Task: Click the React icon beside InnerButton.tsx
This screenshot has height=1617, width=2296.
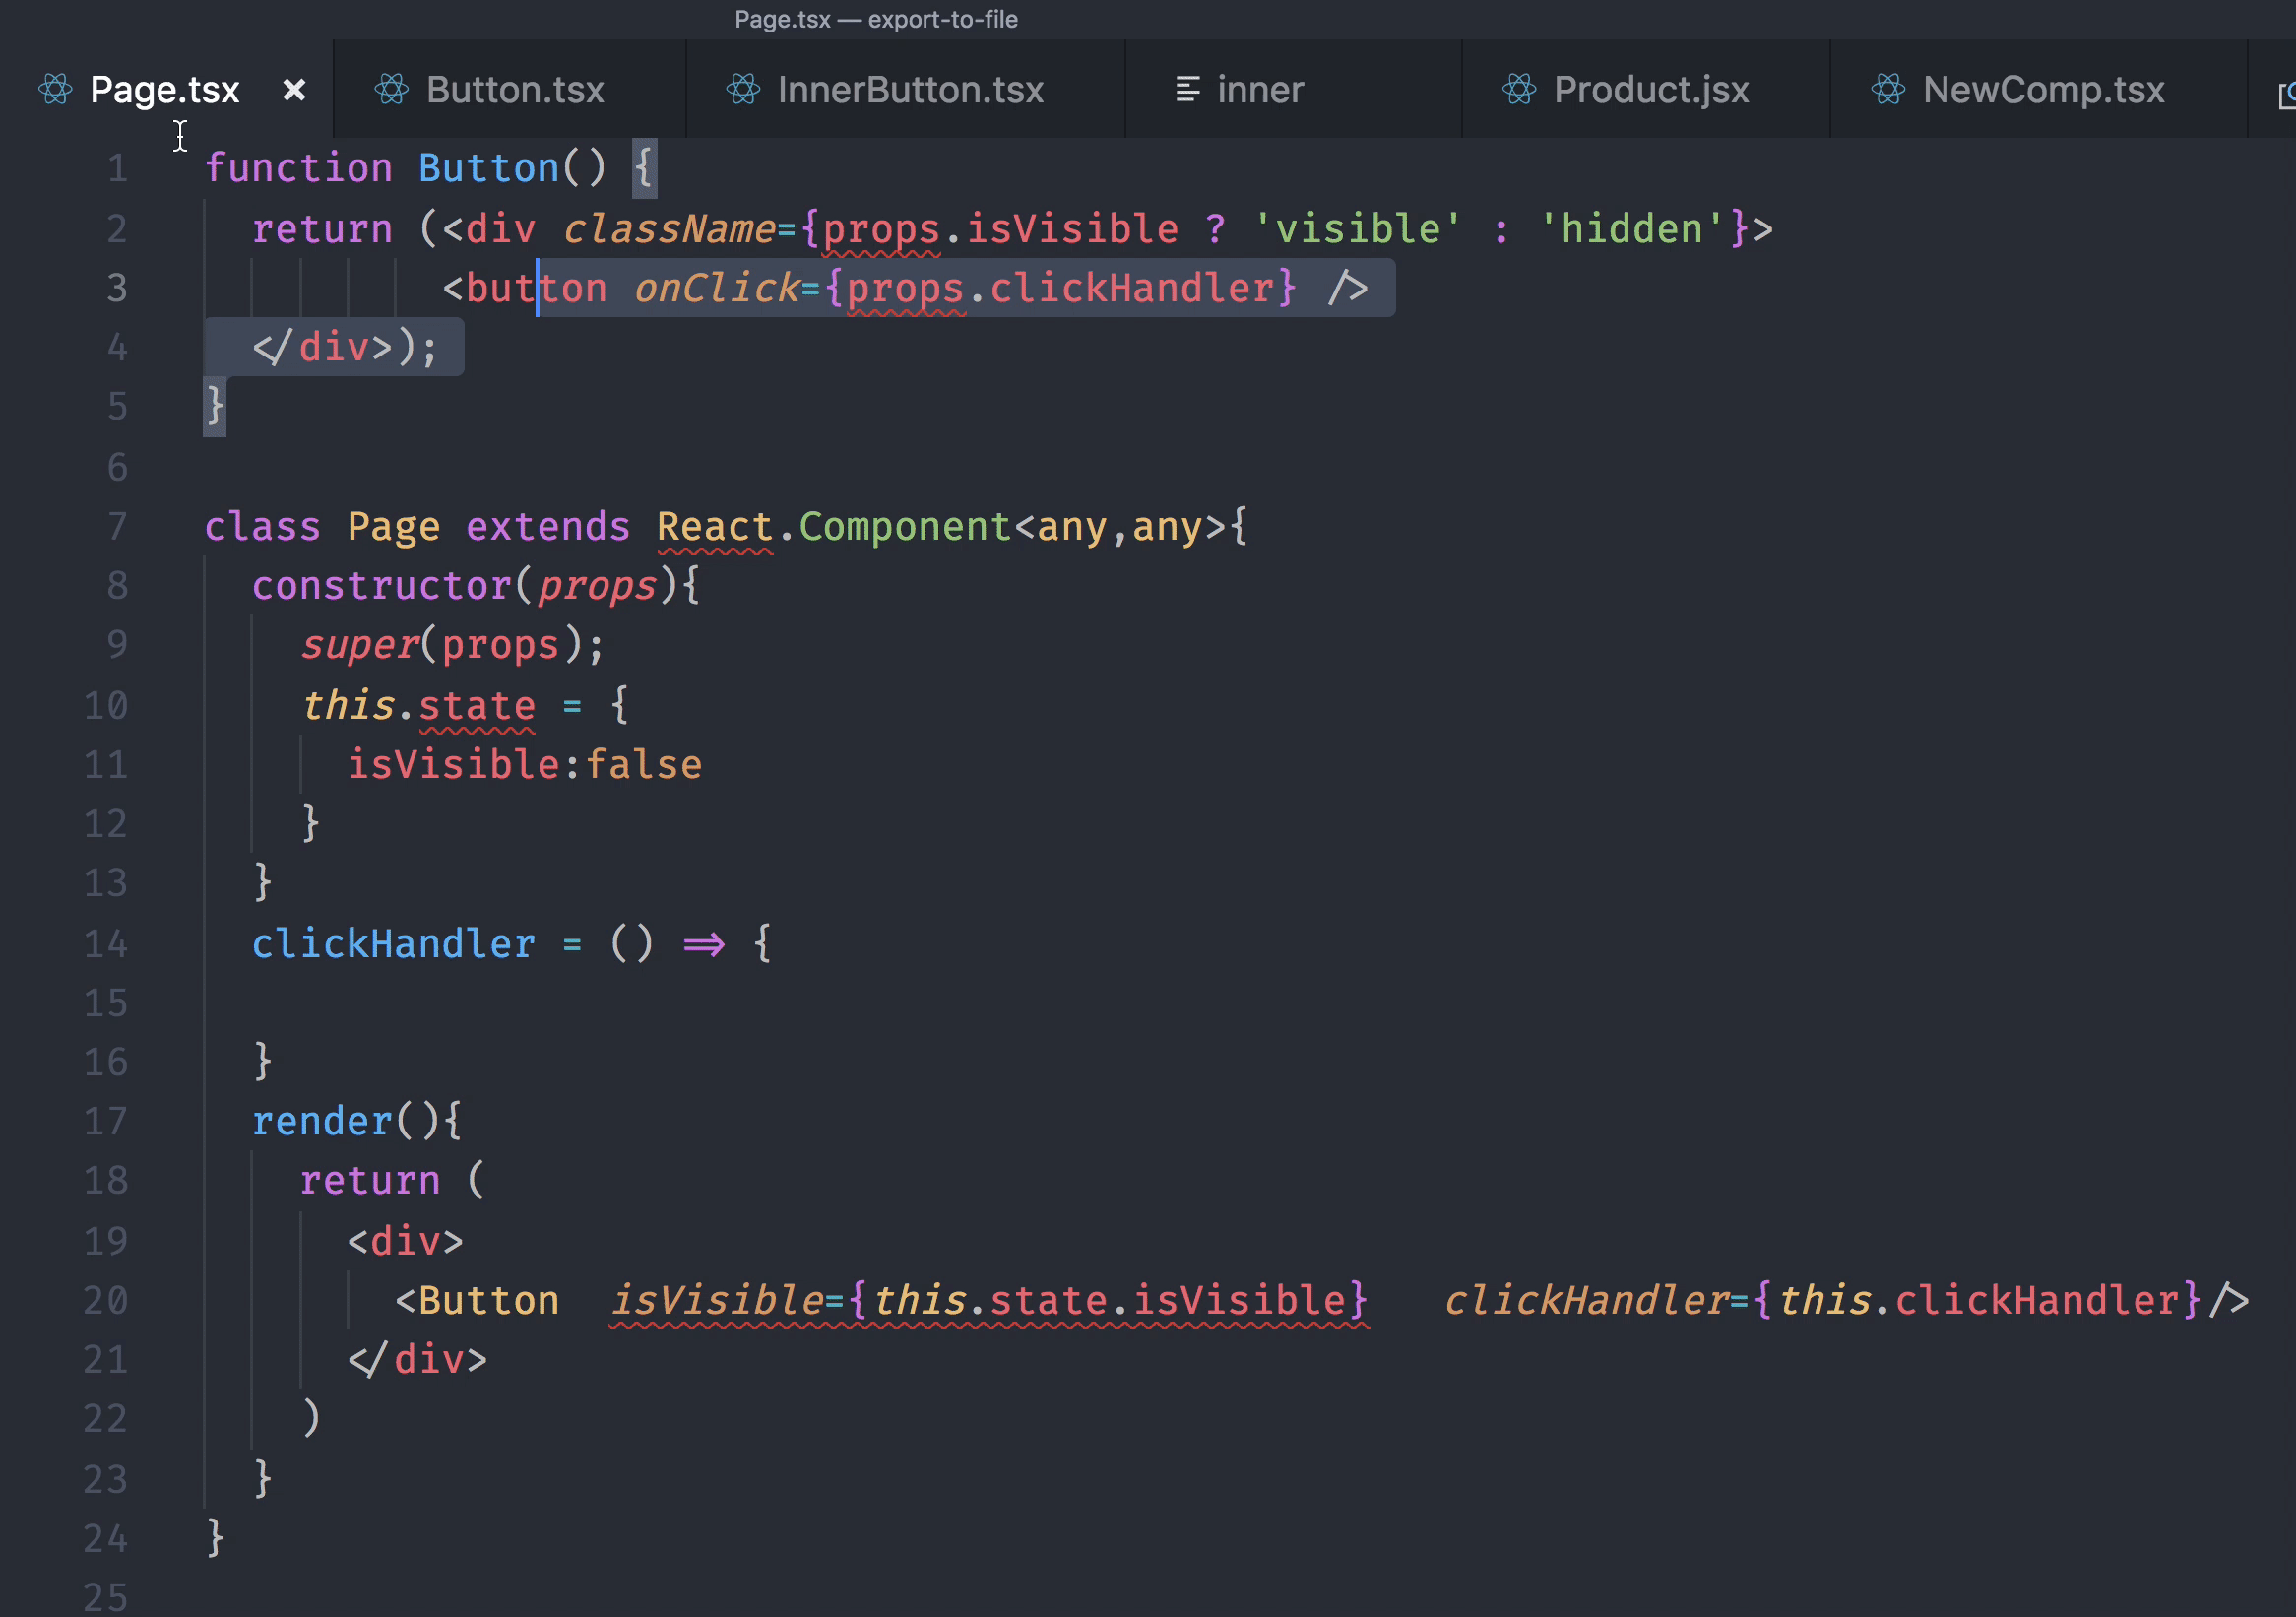Action: pyautogui.click(x=743, y=90)
